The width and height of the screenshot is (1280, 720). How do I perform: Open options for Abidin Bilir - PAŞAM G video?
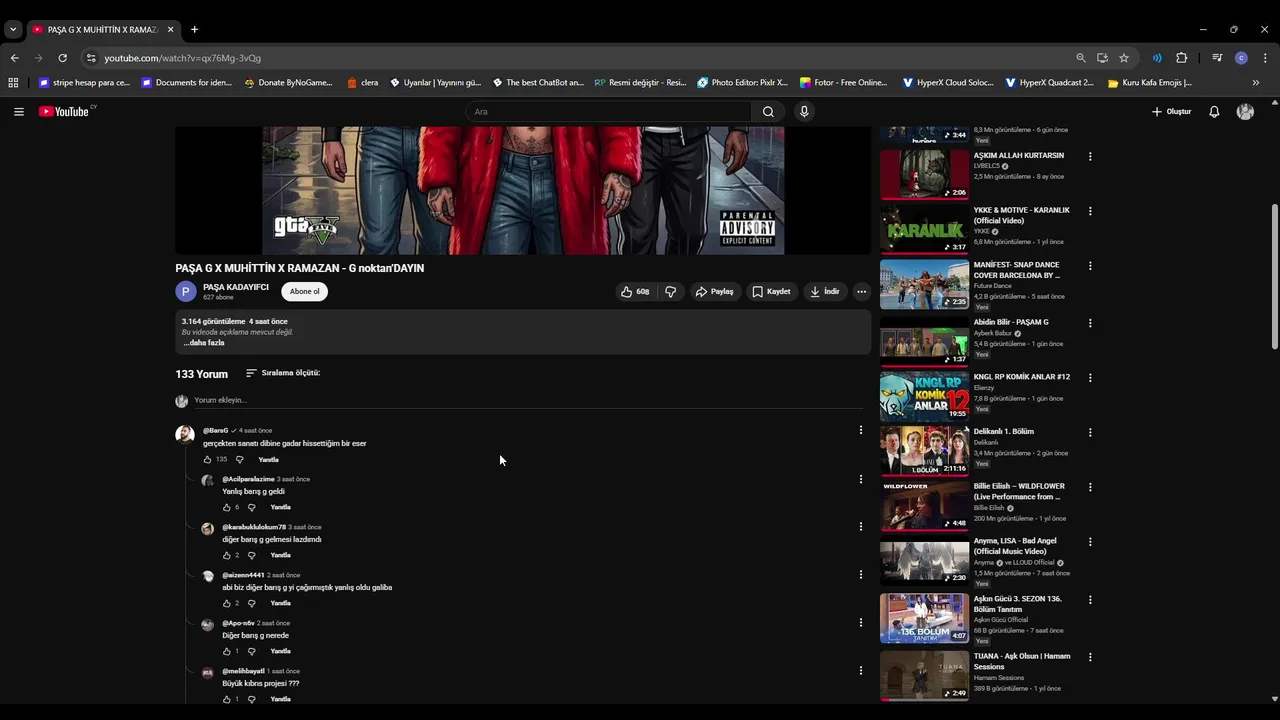pos(1090,323)
